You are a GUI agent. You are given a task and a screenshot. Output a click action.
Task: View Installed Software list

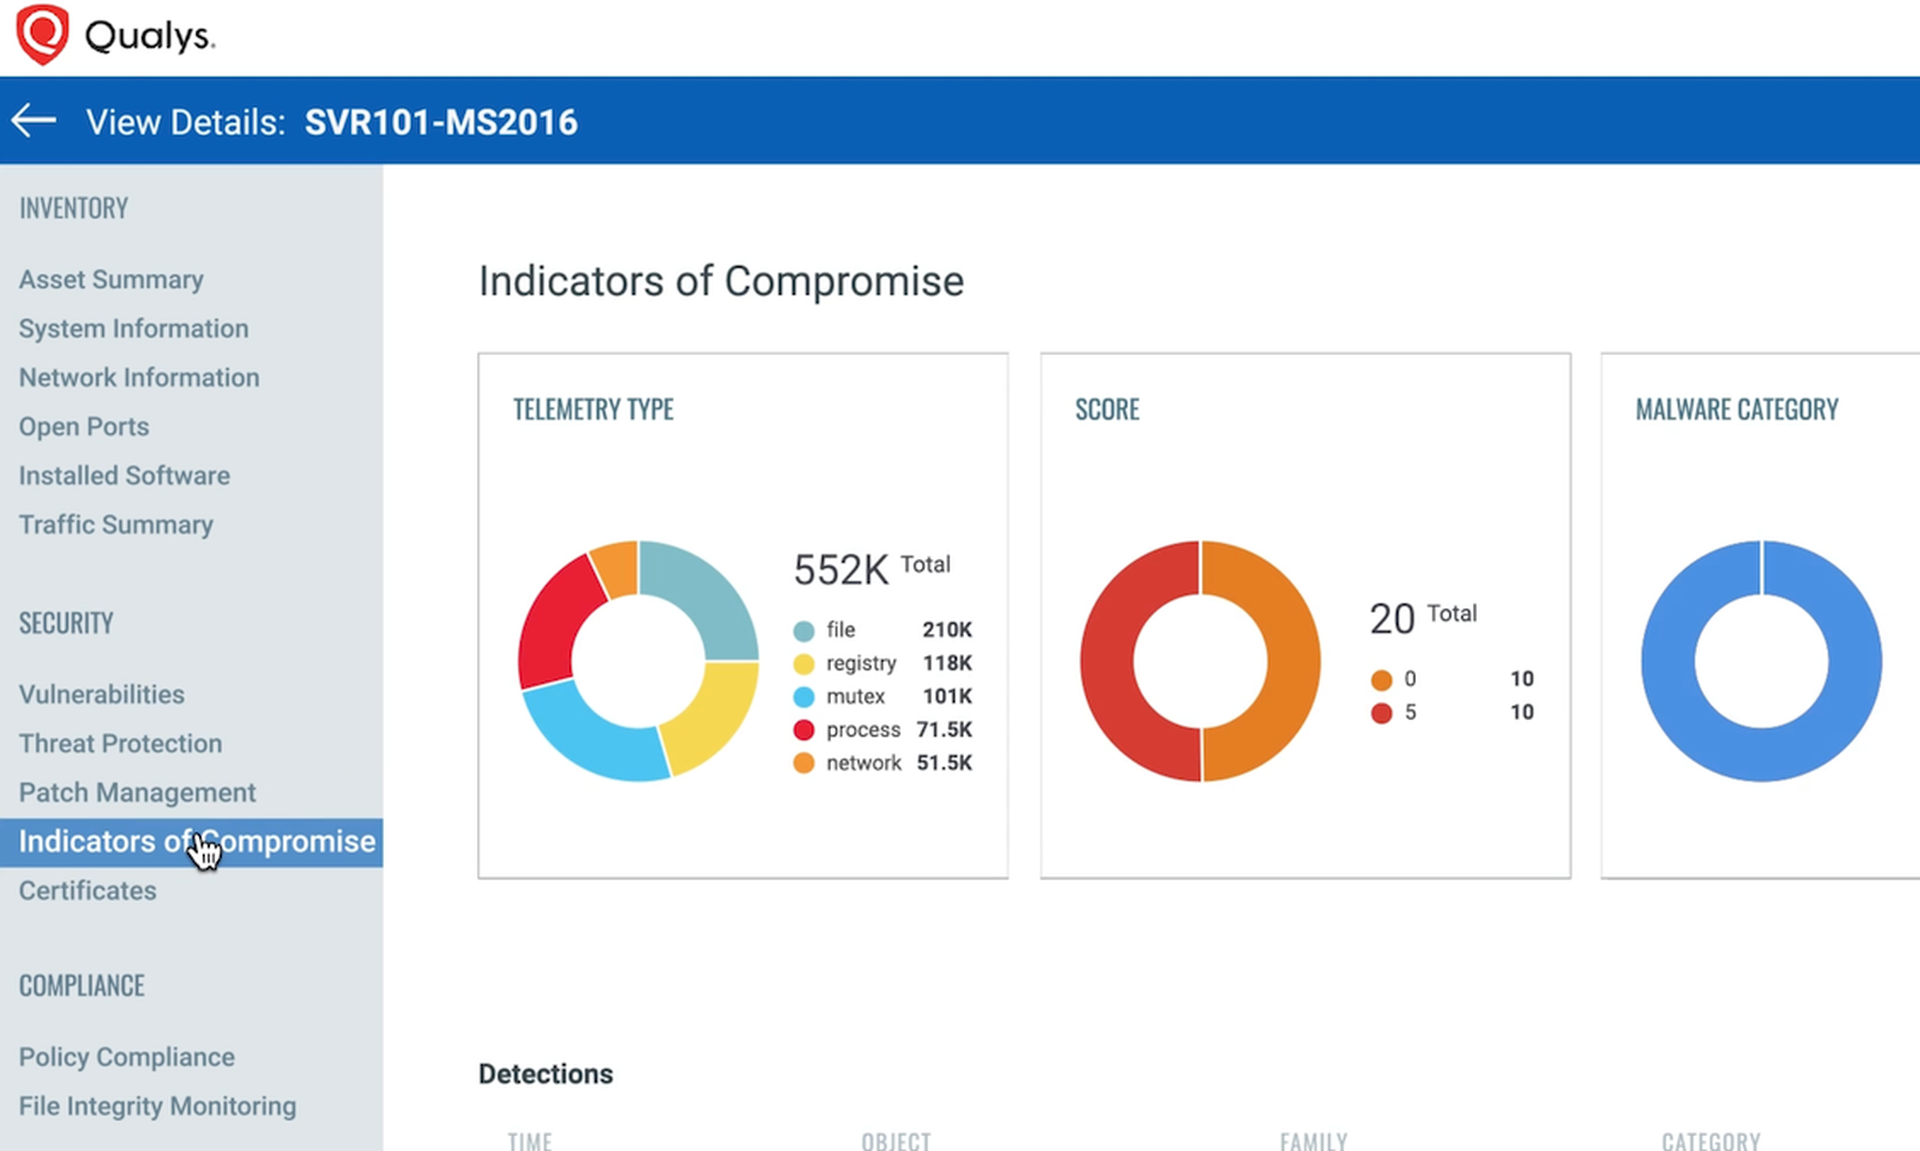(x=124, y=475)
